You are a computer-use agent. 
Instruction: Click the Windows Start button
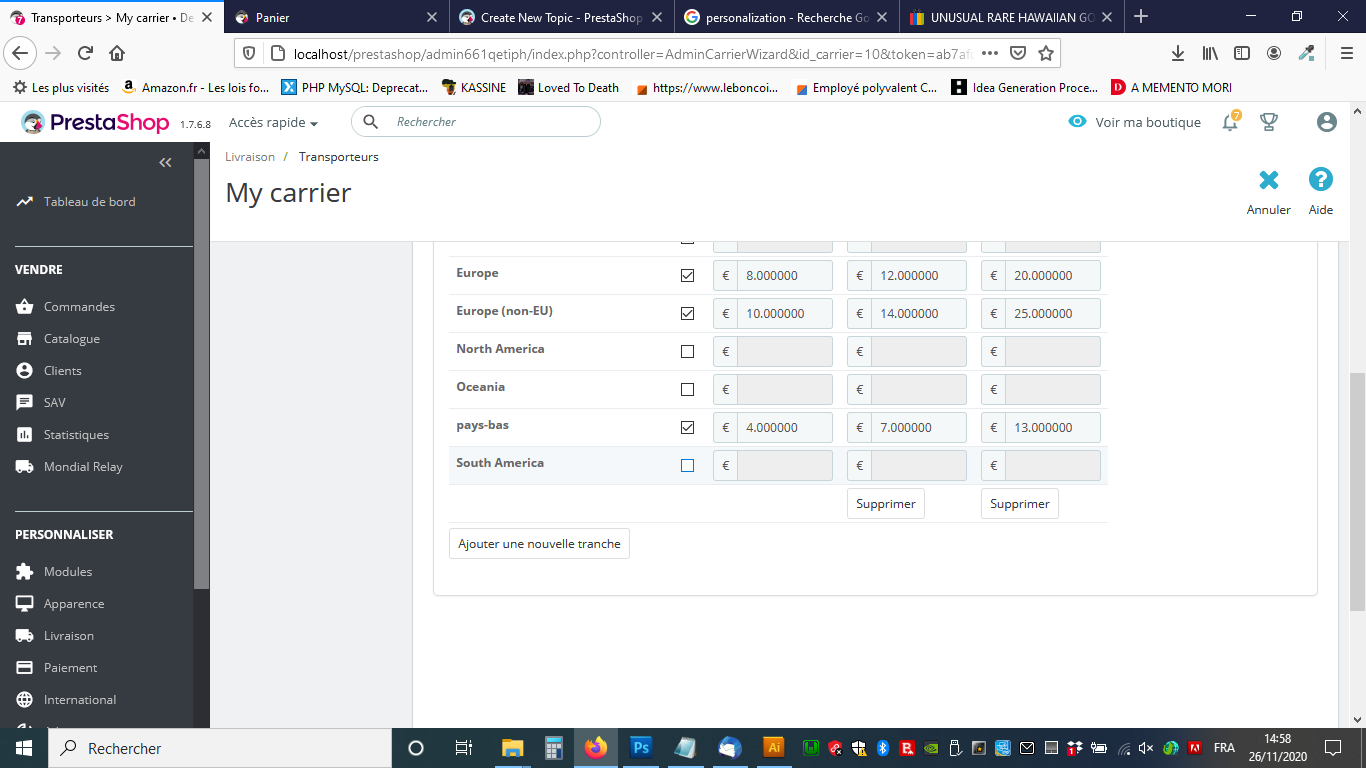[x=23, y=748]
